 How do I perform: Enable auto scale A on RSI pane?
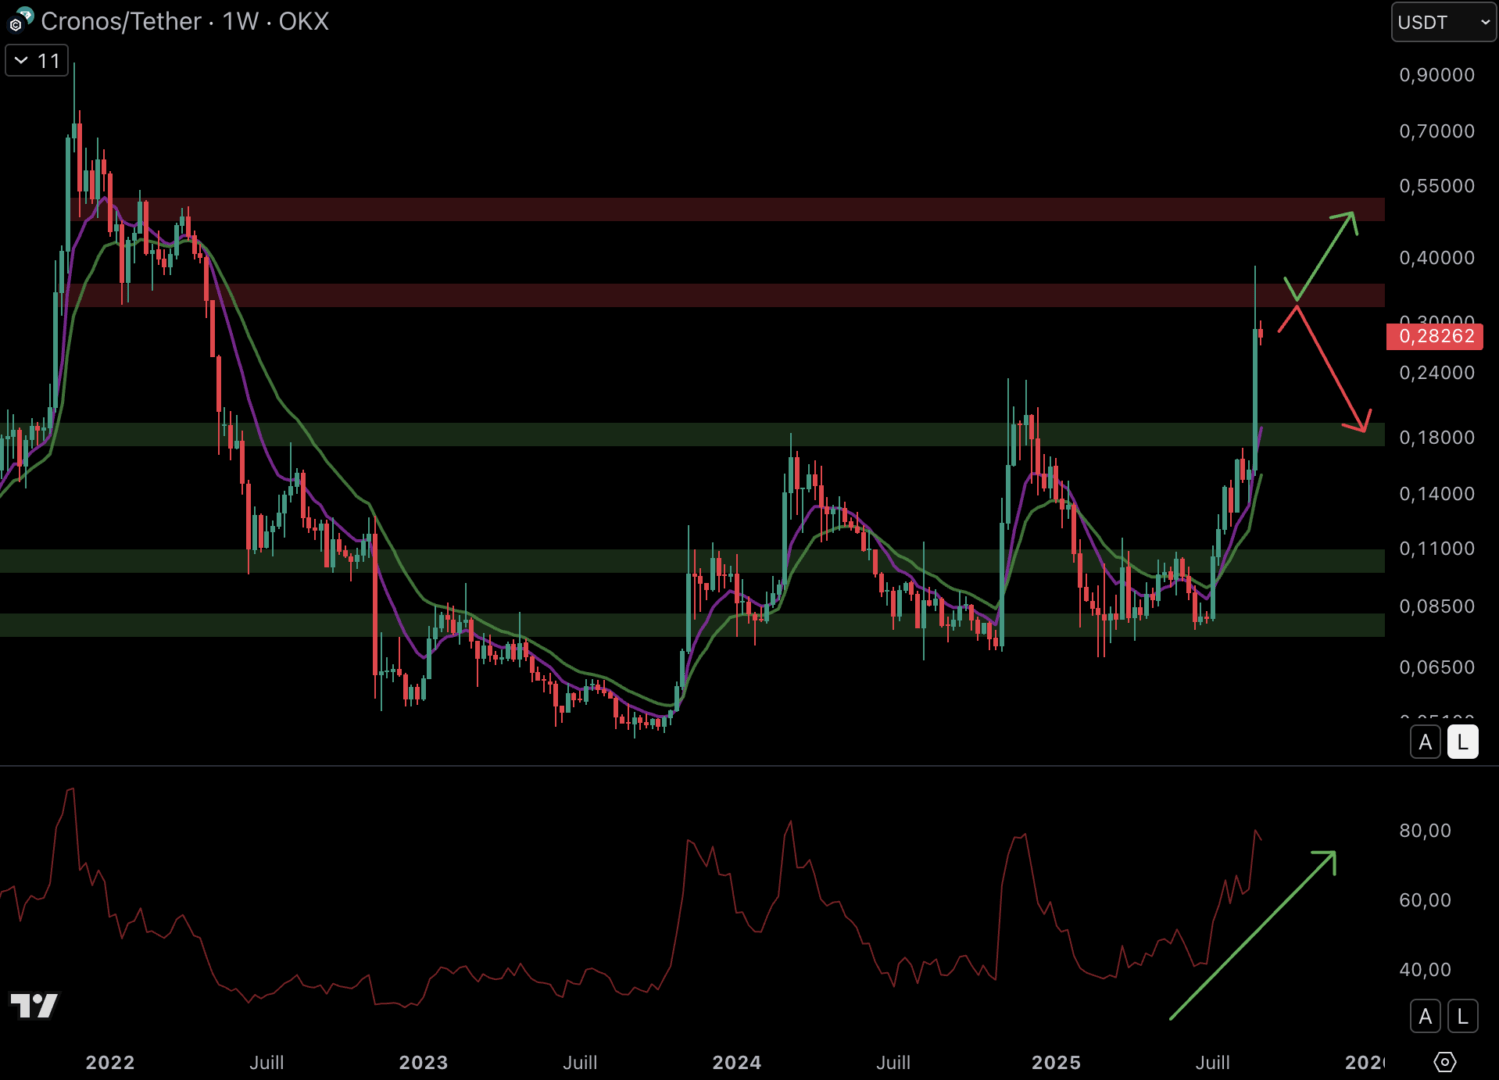[x=1425, y=1016]
